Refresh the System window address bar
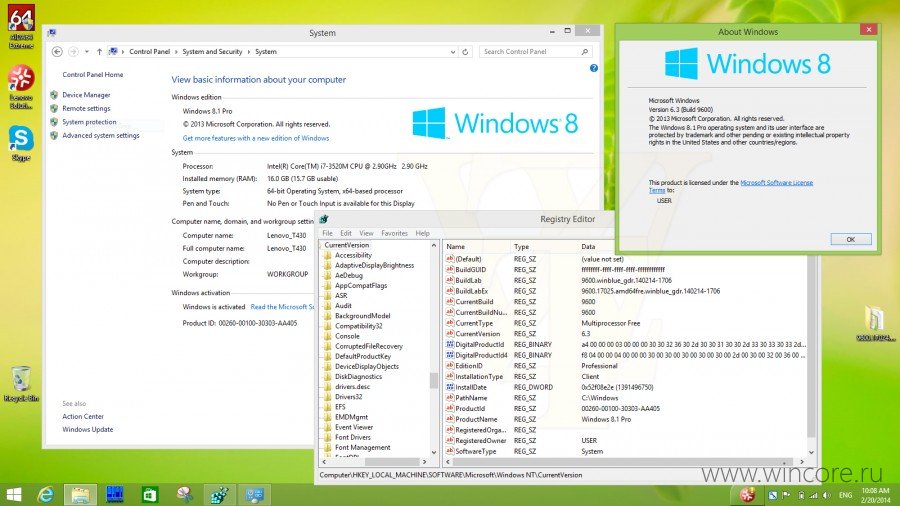Image resolution: width=900 pixels, height=506 pixels. [x=465, y=52]
